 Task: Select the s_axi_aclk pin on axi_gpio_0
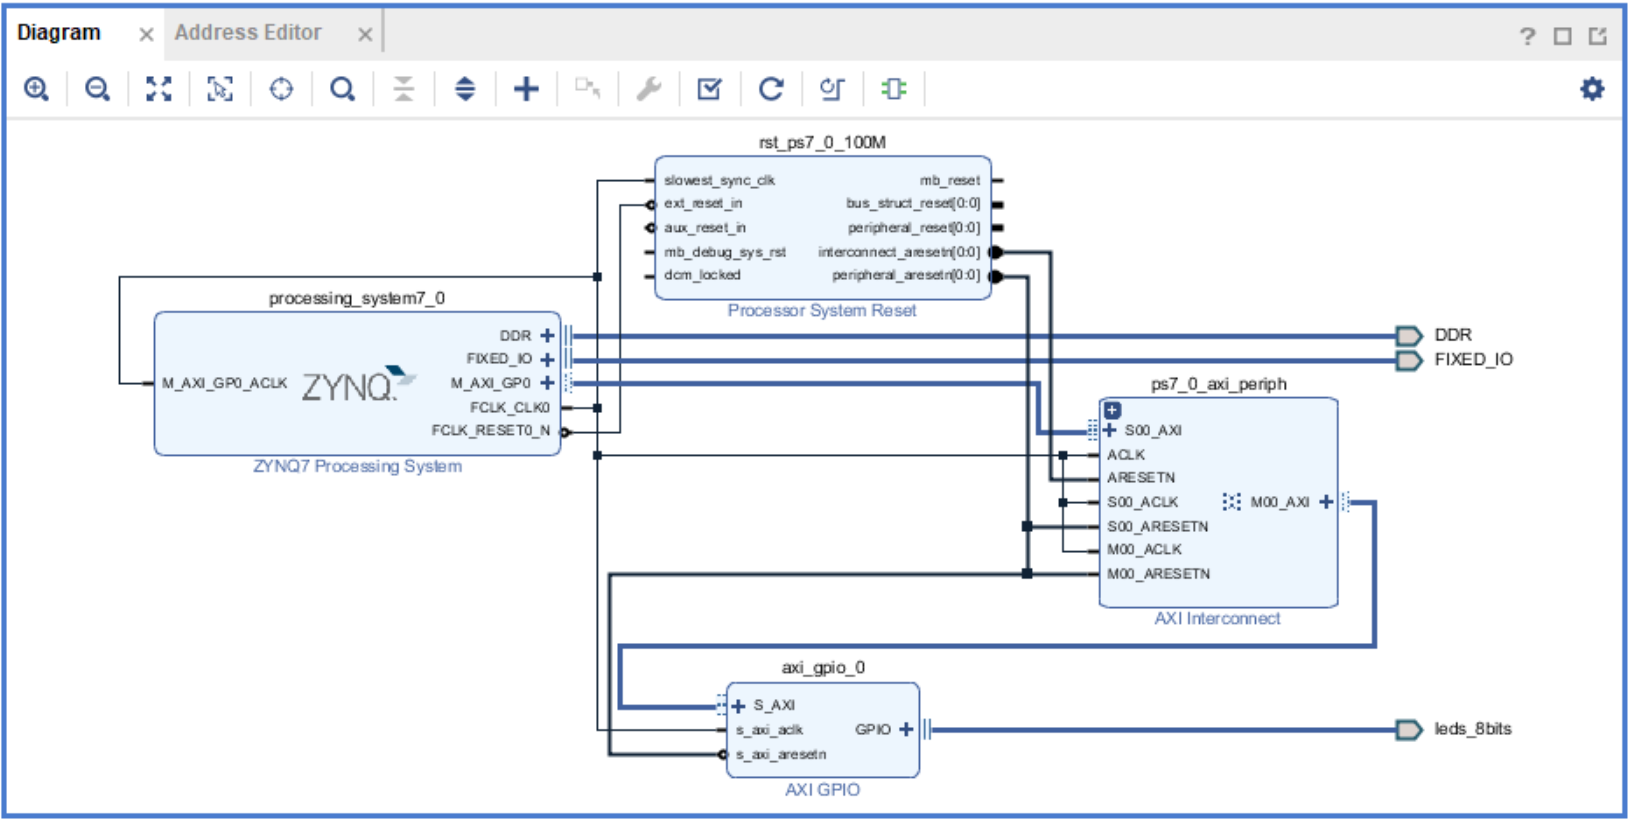click(x=769, y=731)
